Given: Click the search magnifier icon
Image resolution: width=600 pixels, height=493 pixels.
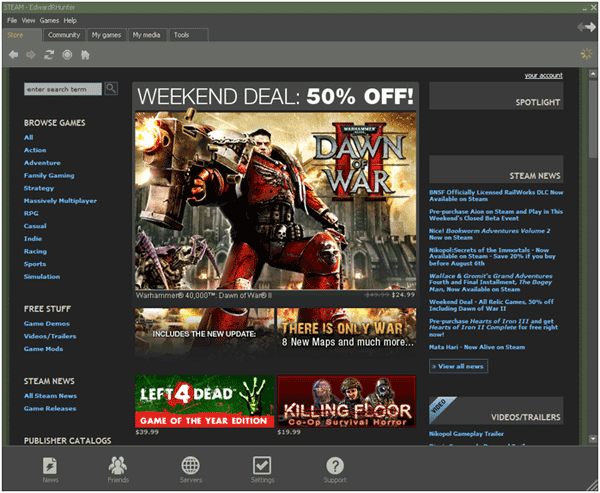Looking at the screenshot, I should pyautogui.click(x=111, y=89).
